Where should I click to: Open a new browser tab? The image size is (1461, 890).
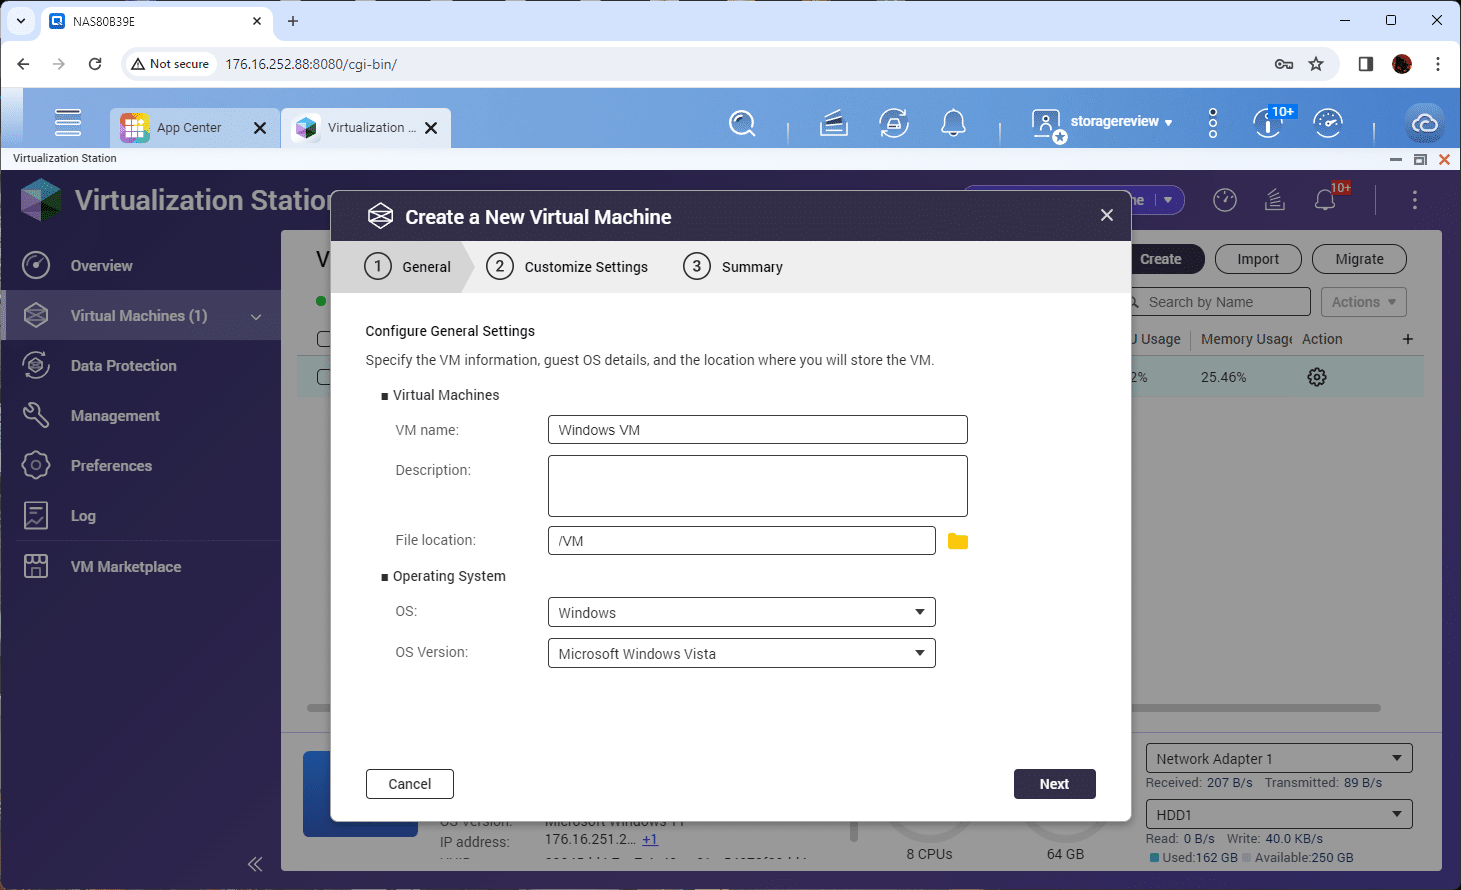[x=293, y=21]
